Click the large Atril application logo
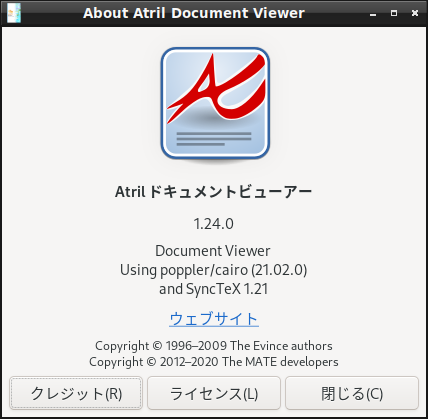Viewport: 428px width, 419px height. click(215, 104)
